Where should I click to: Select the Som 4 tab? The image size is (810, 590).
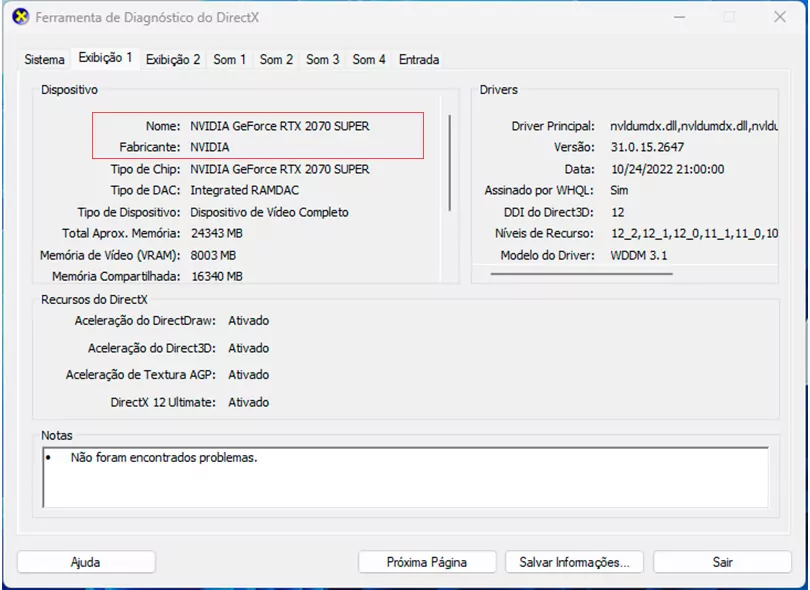[x=369, y=60]
